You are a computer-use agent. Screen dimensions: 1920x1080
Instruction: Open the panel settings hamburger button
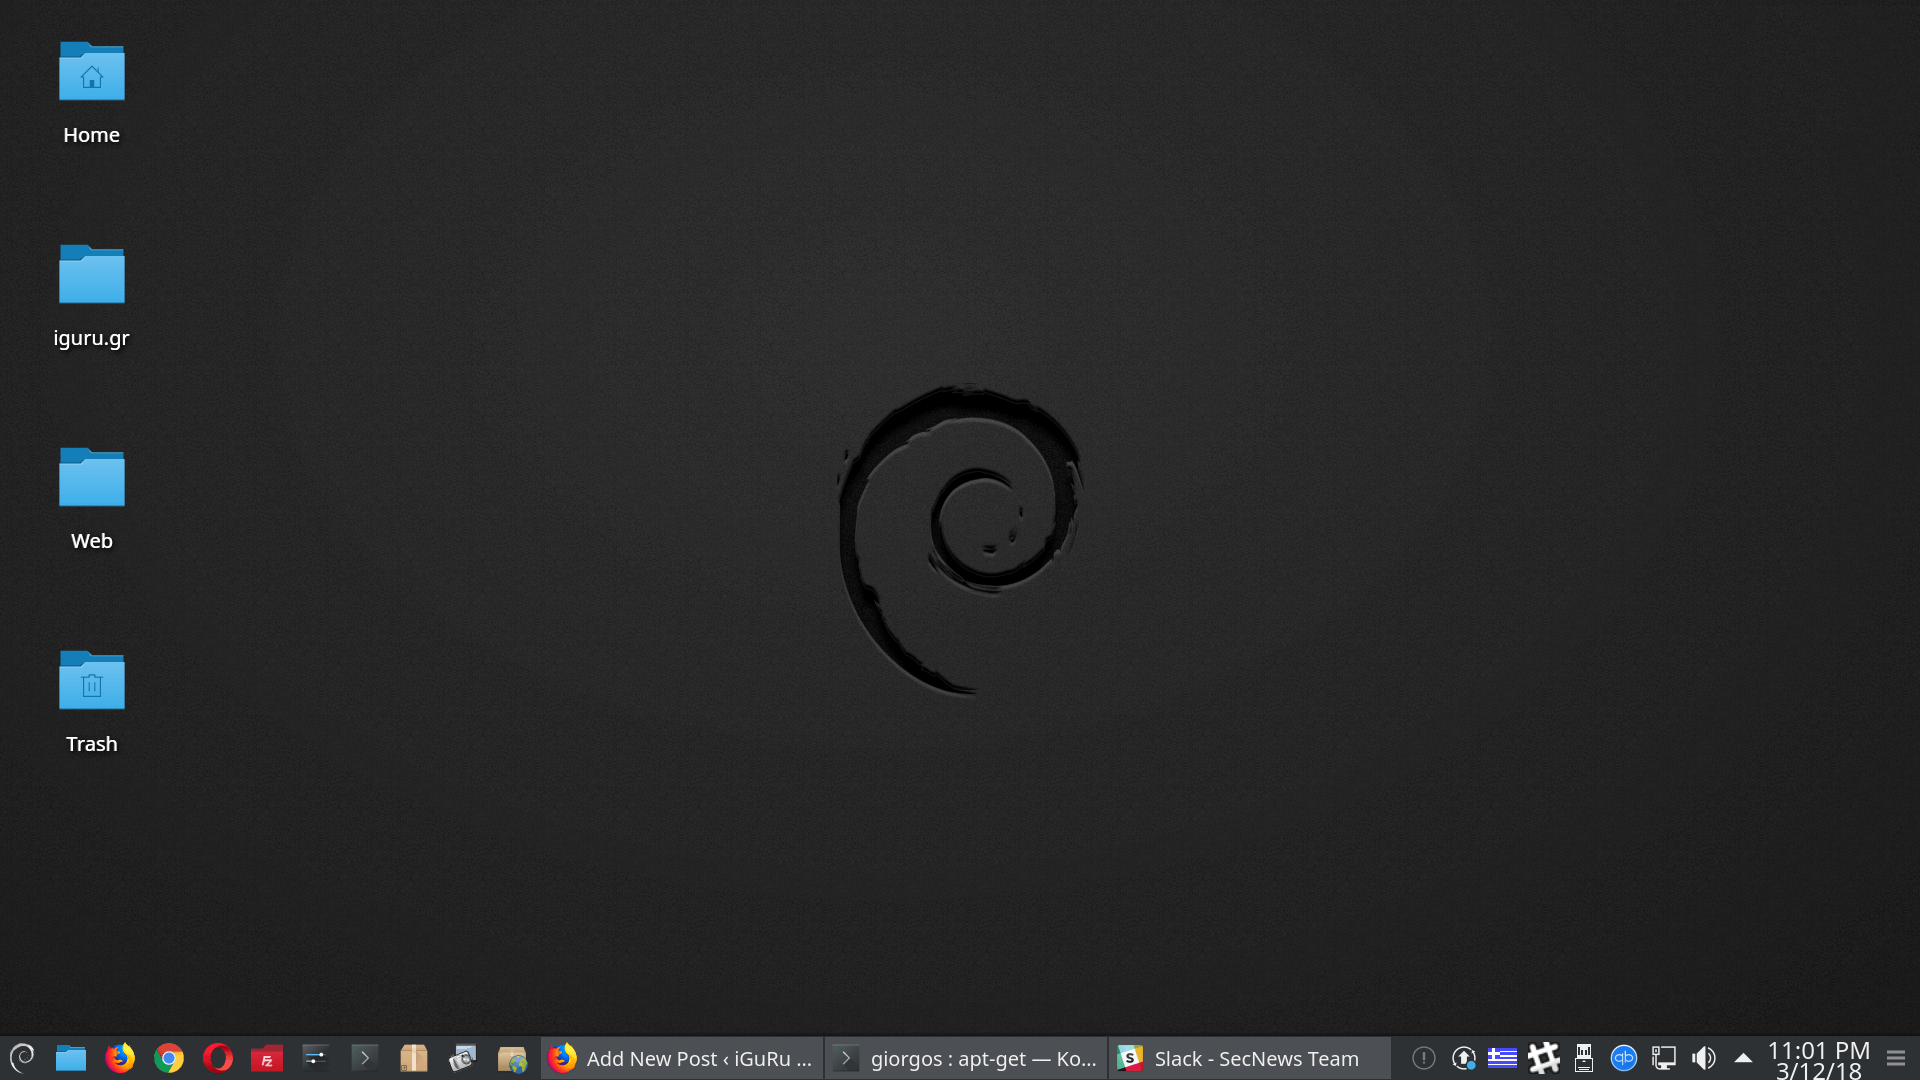[1896, 1058]
